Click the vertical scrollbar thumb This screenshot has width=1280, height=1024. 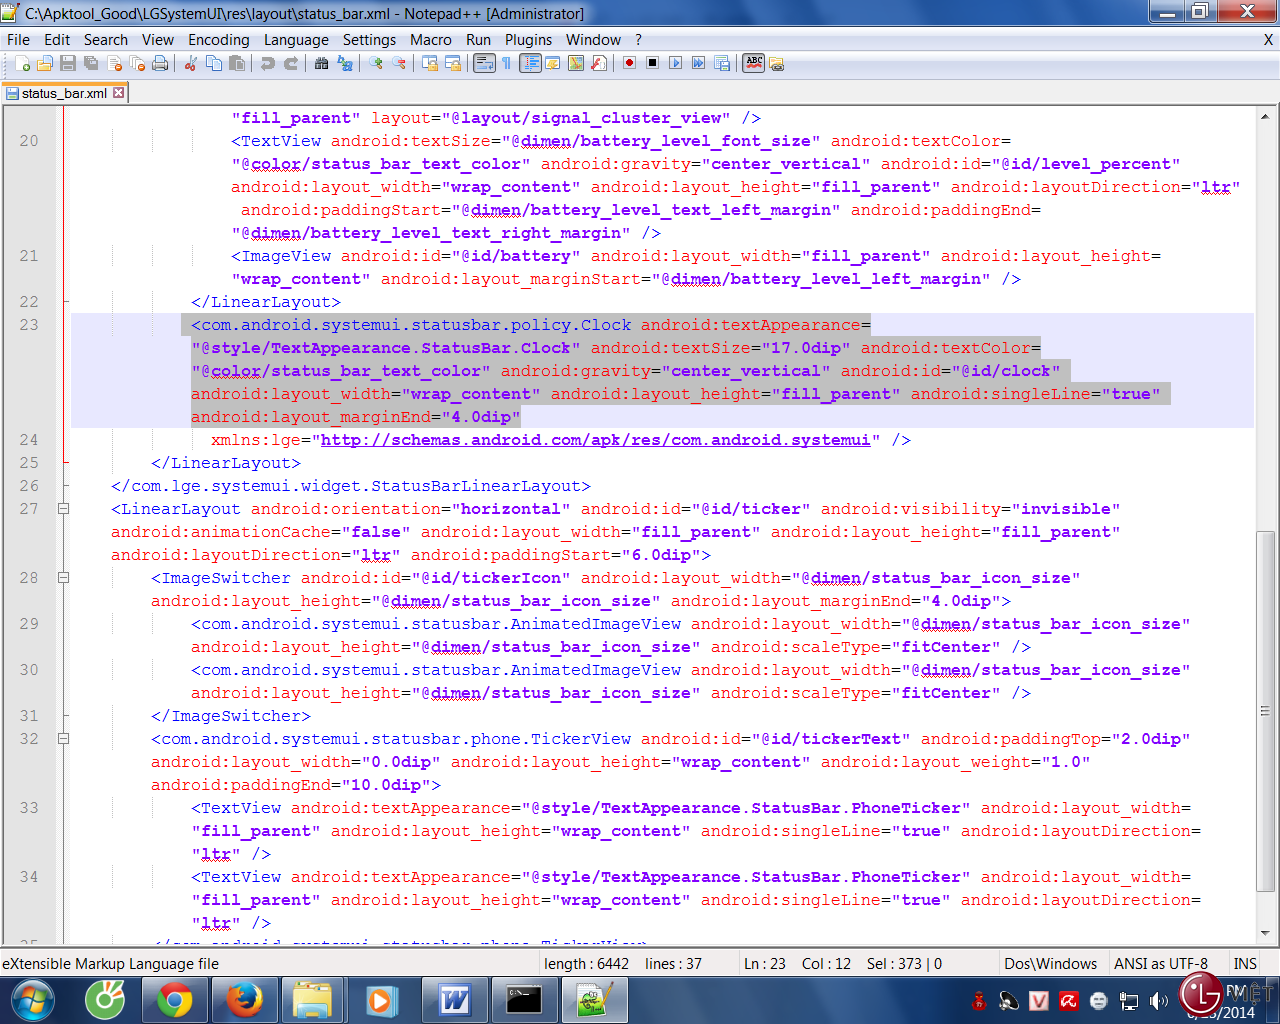tap(1265, 712)
